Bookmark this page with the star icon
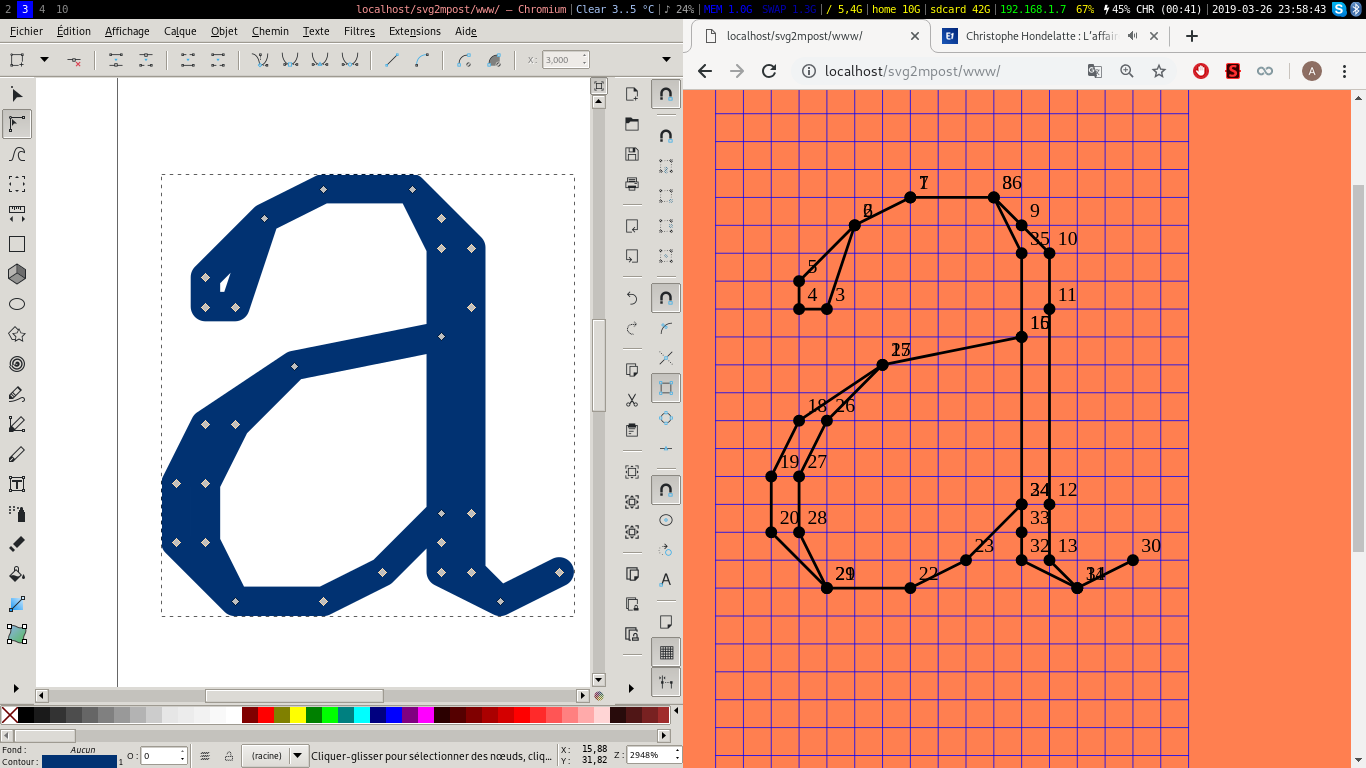Screen dimensions: 1366x768 click(1159, 71)
